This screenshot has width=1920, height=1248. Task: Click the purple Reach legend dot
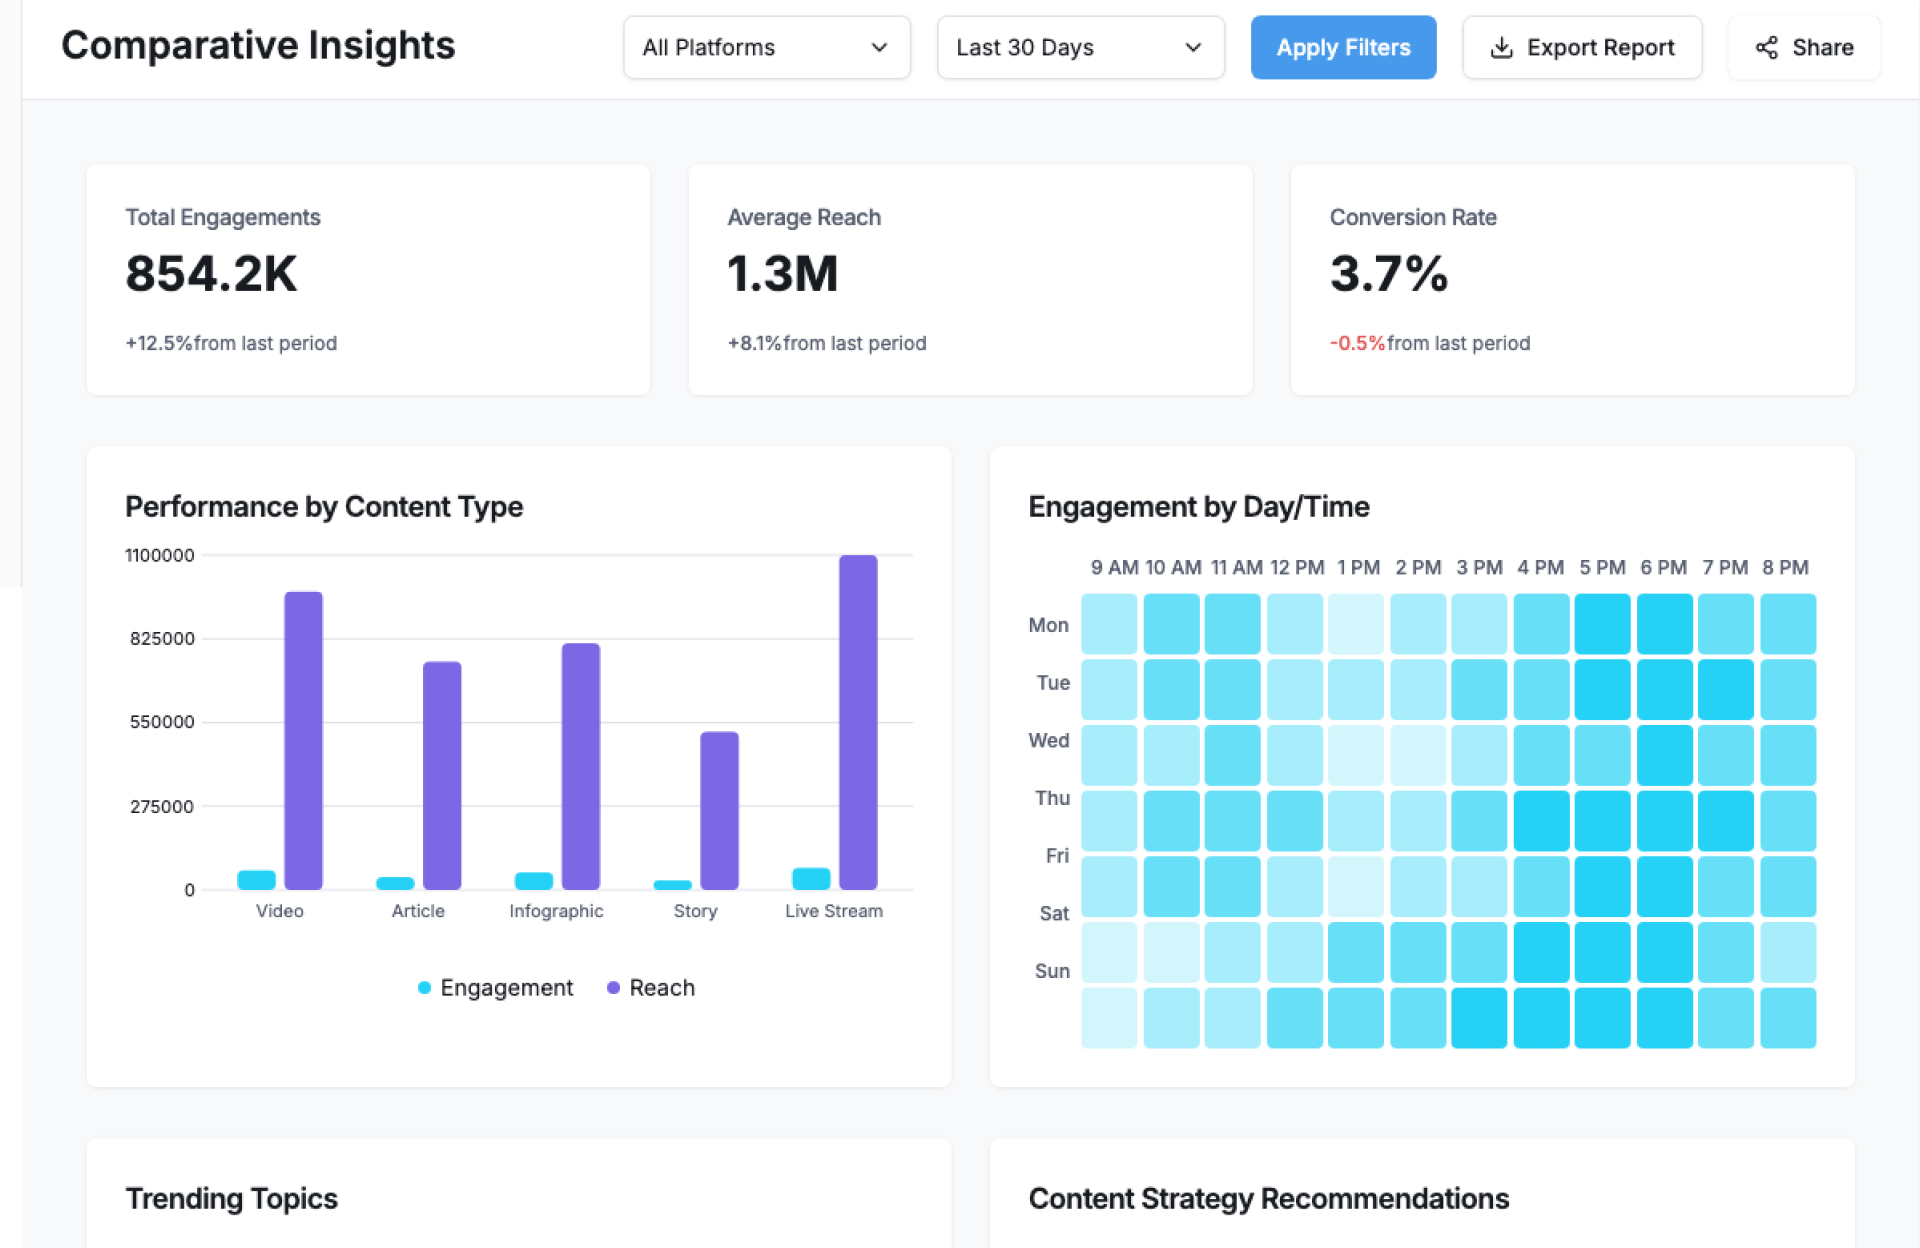[613, 988]
